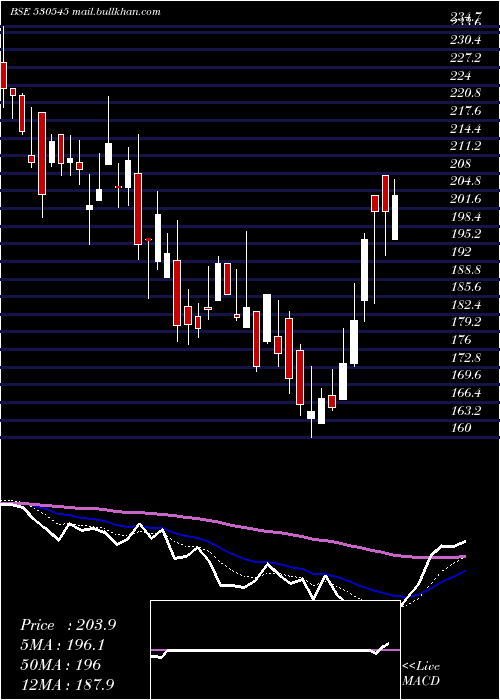This screenshot has height=700, width=500.
Task: Click the lowest candlestick near 160
Action: (311, 415)
